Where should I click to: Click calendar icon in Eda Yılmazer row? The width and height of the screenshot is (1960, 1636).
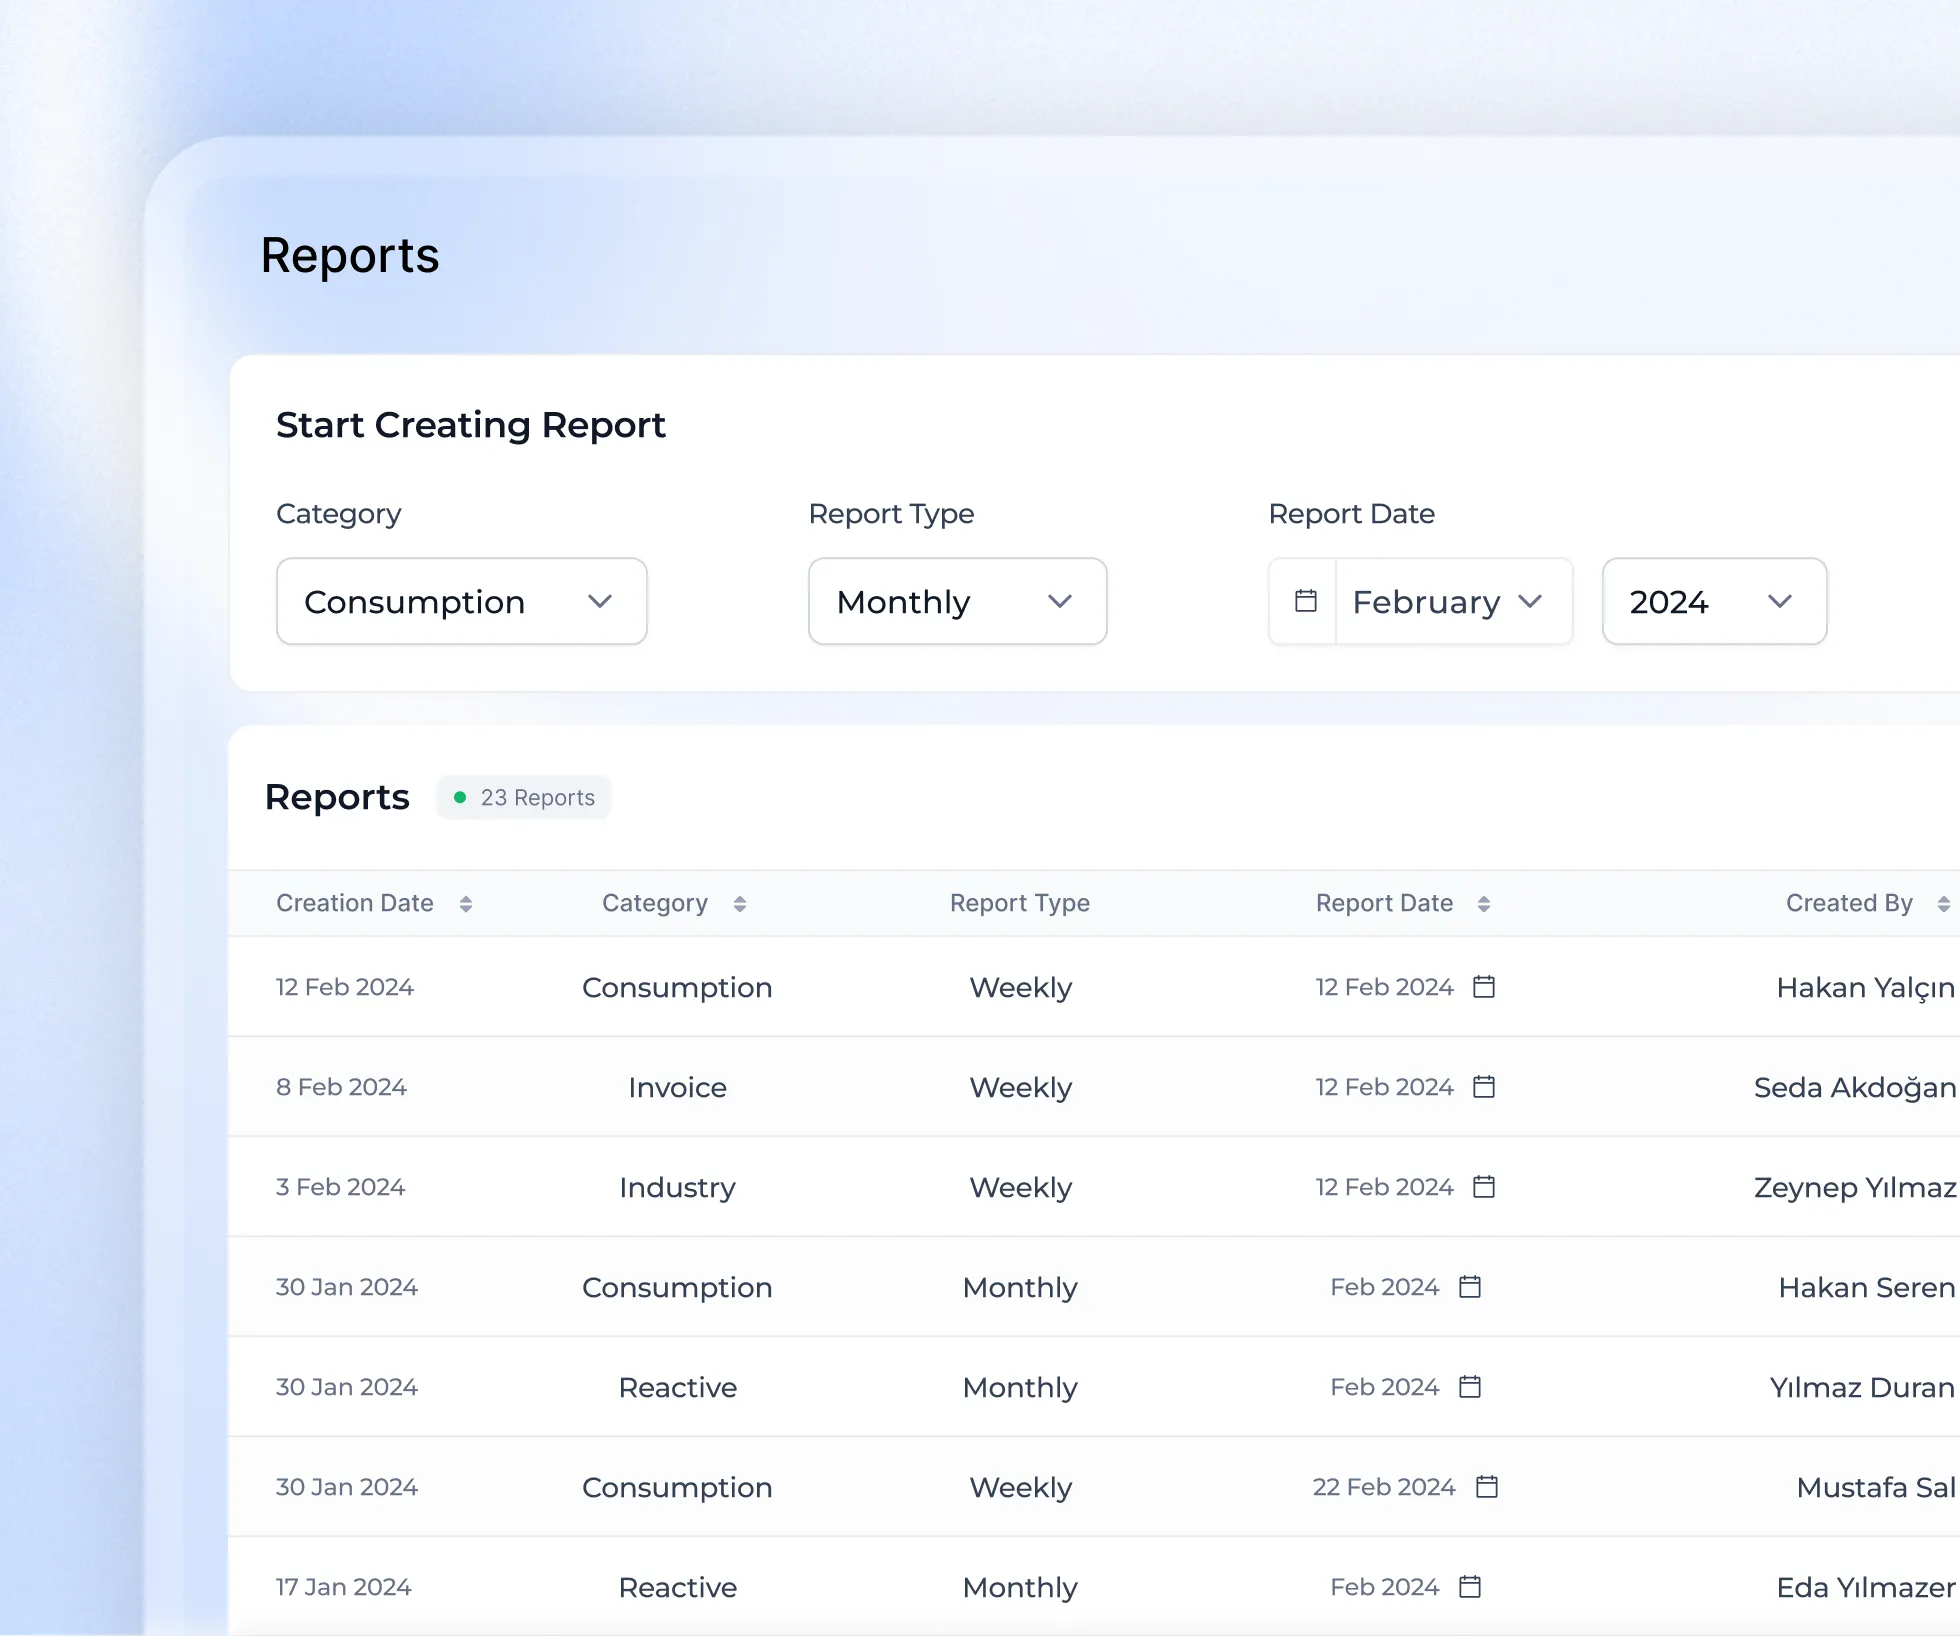click(x=1470, y=1587)
